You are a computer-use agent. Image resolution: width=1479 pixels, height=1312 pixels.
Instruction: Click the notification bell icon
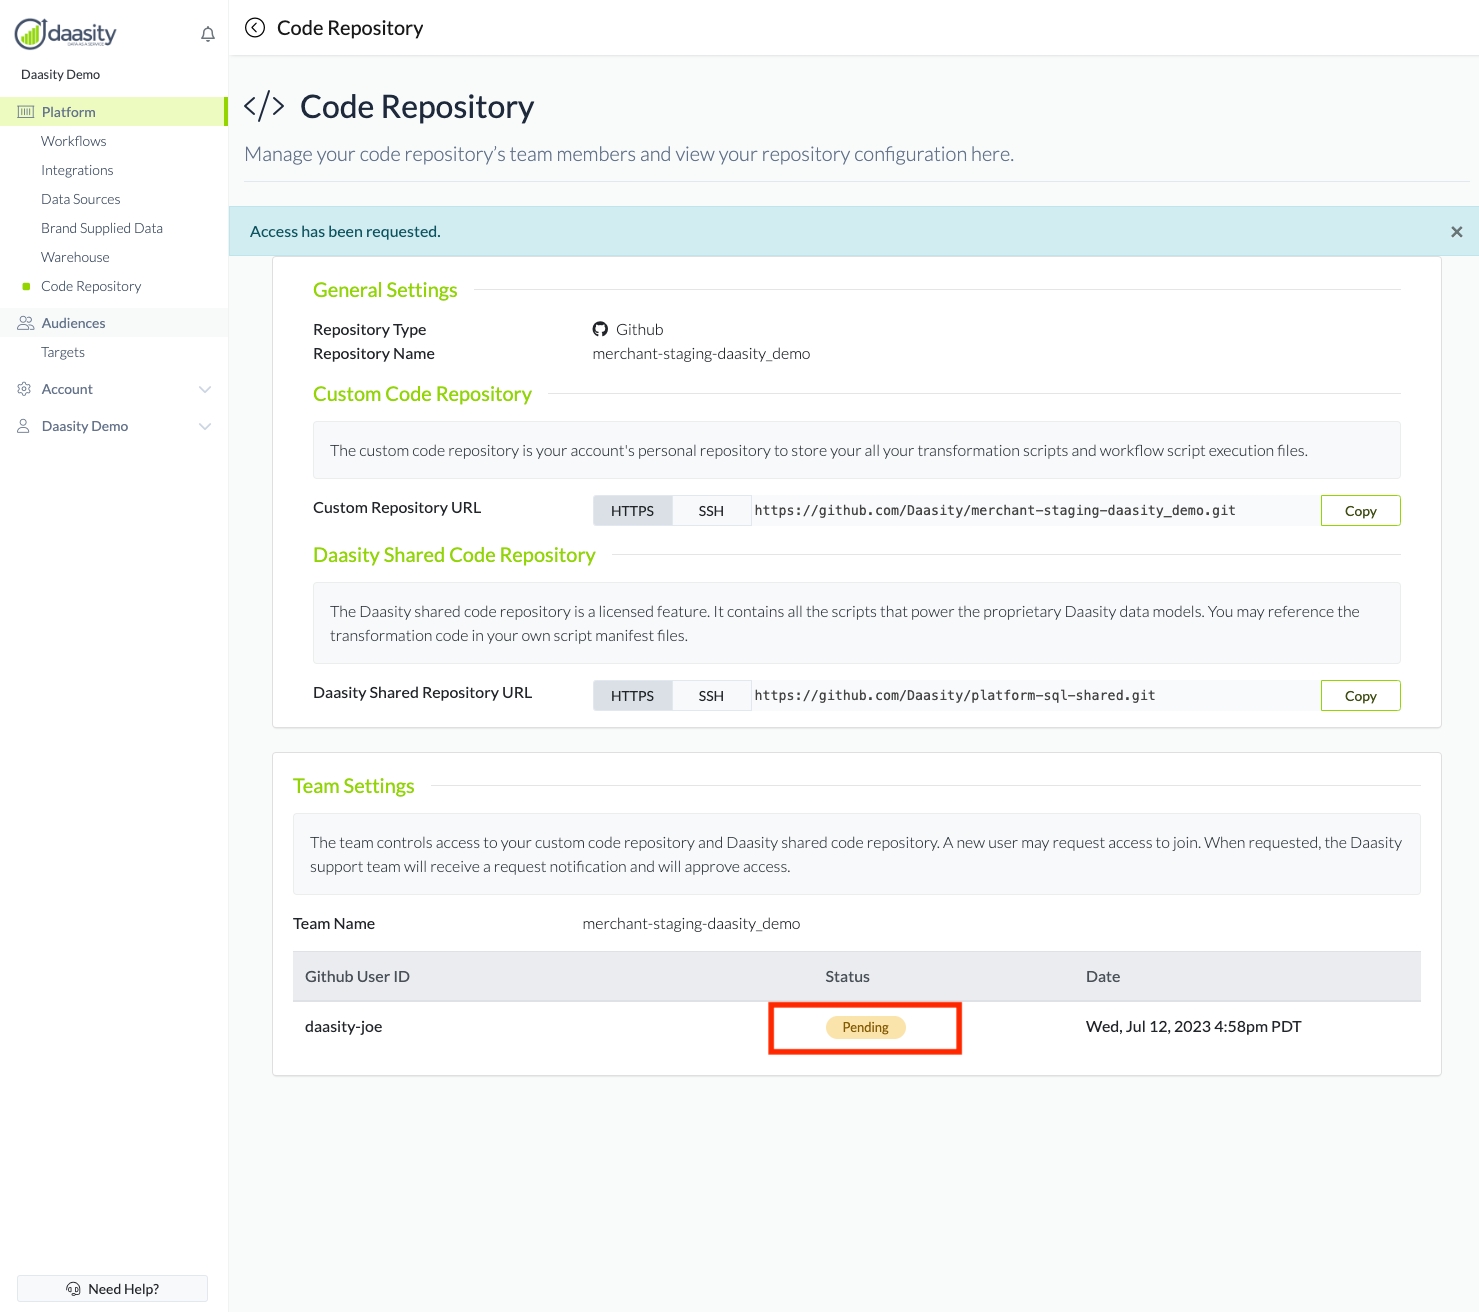208,34
